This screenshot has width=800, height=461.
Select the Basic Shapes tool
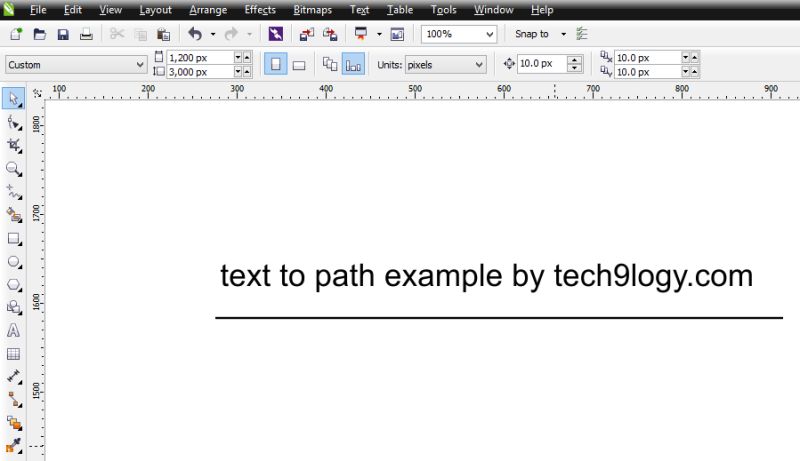coord(14,307)
